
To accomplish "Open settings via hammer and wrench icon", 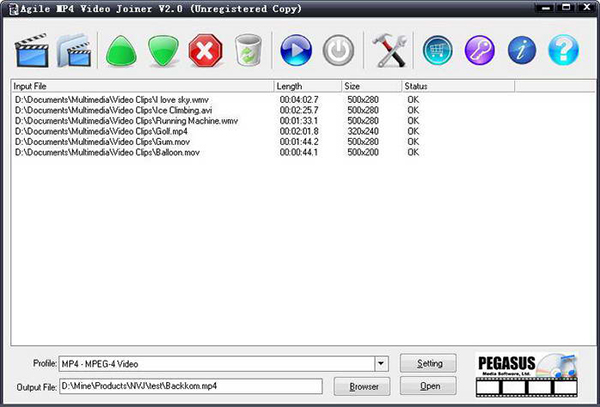I will (x=386, y=49).
